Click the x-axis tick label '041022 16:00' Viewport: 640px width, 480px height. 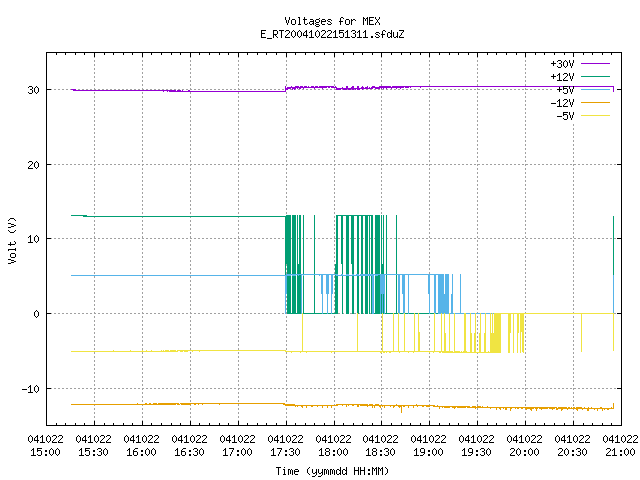(142, 446)
